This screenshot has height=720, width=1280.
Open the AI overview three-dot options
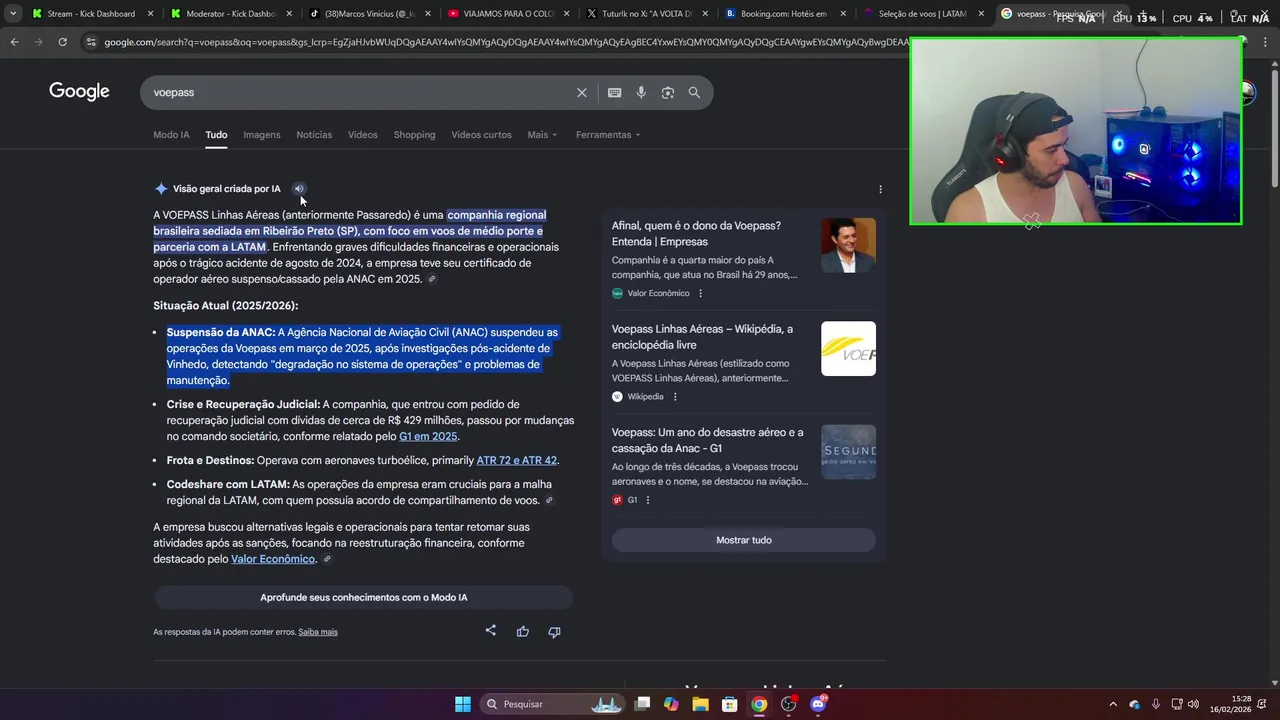880,189
